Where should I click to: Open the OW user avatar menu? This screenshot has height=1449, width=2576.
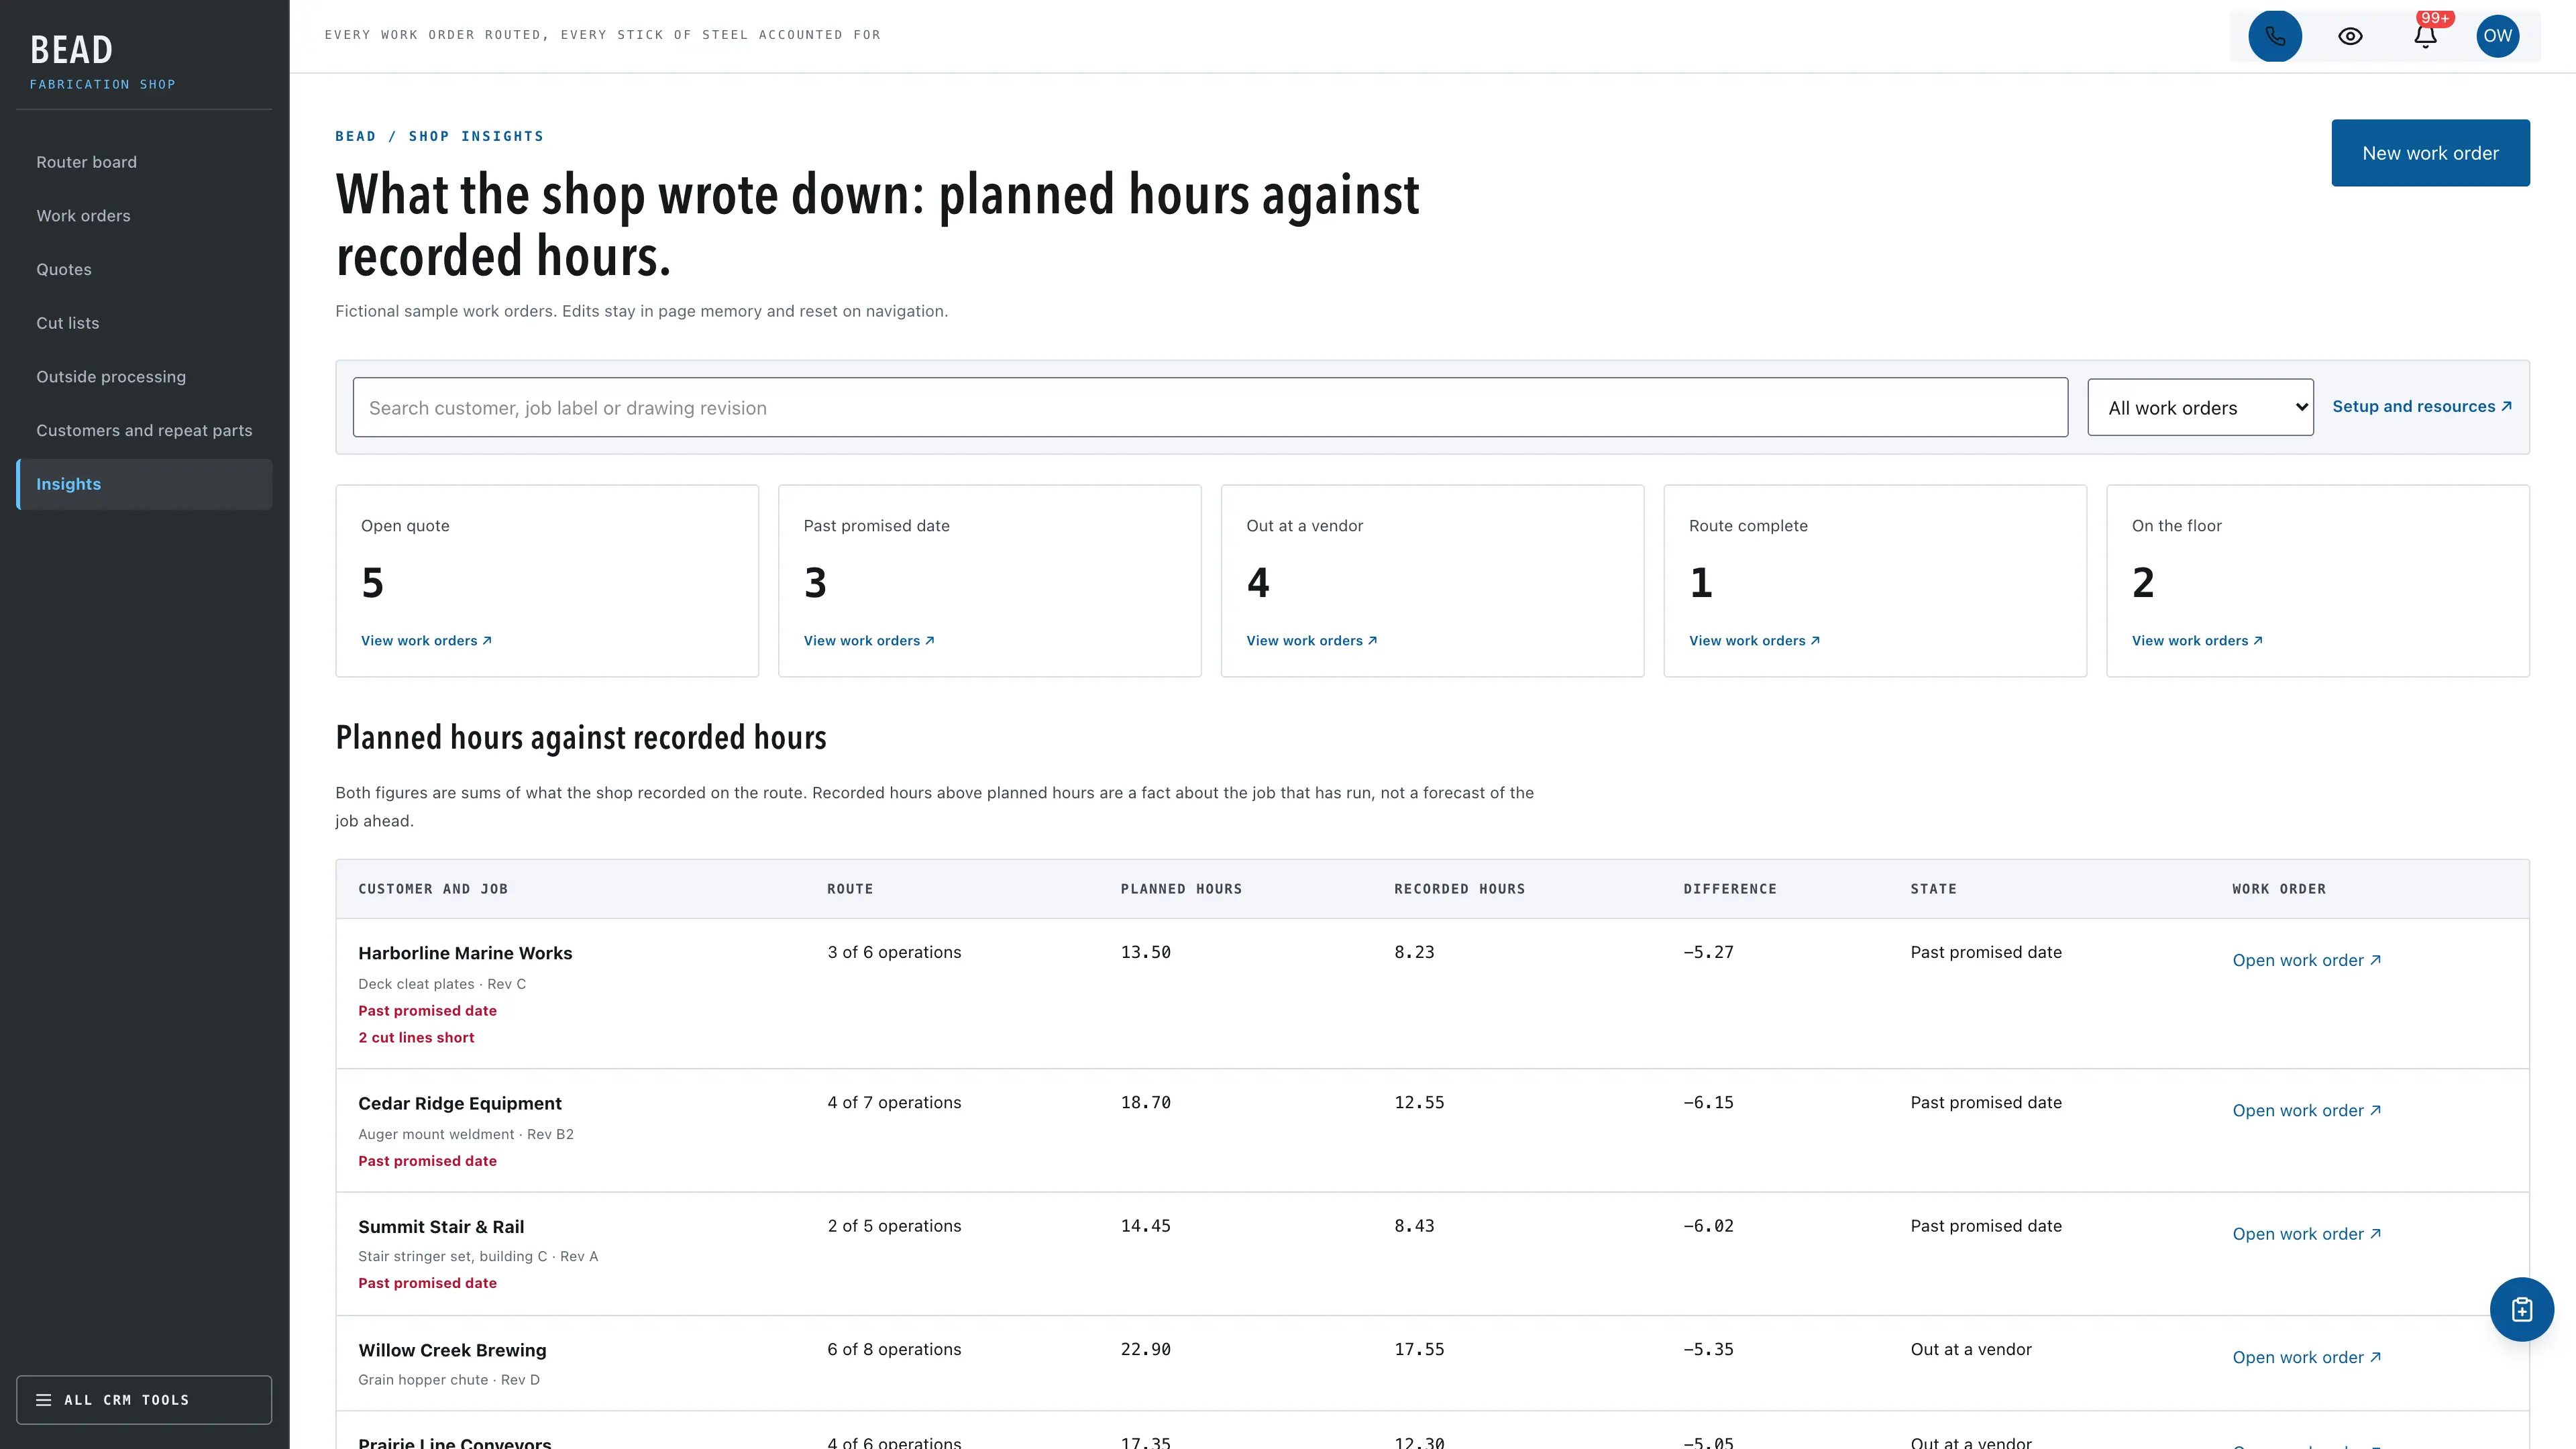(2497, 36)
